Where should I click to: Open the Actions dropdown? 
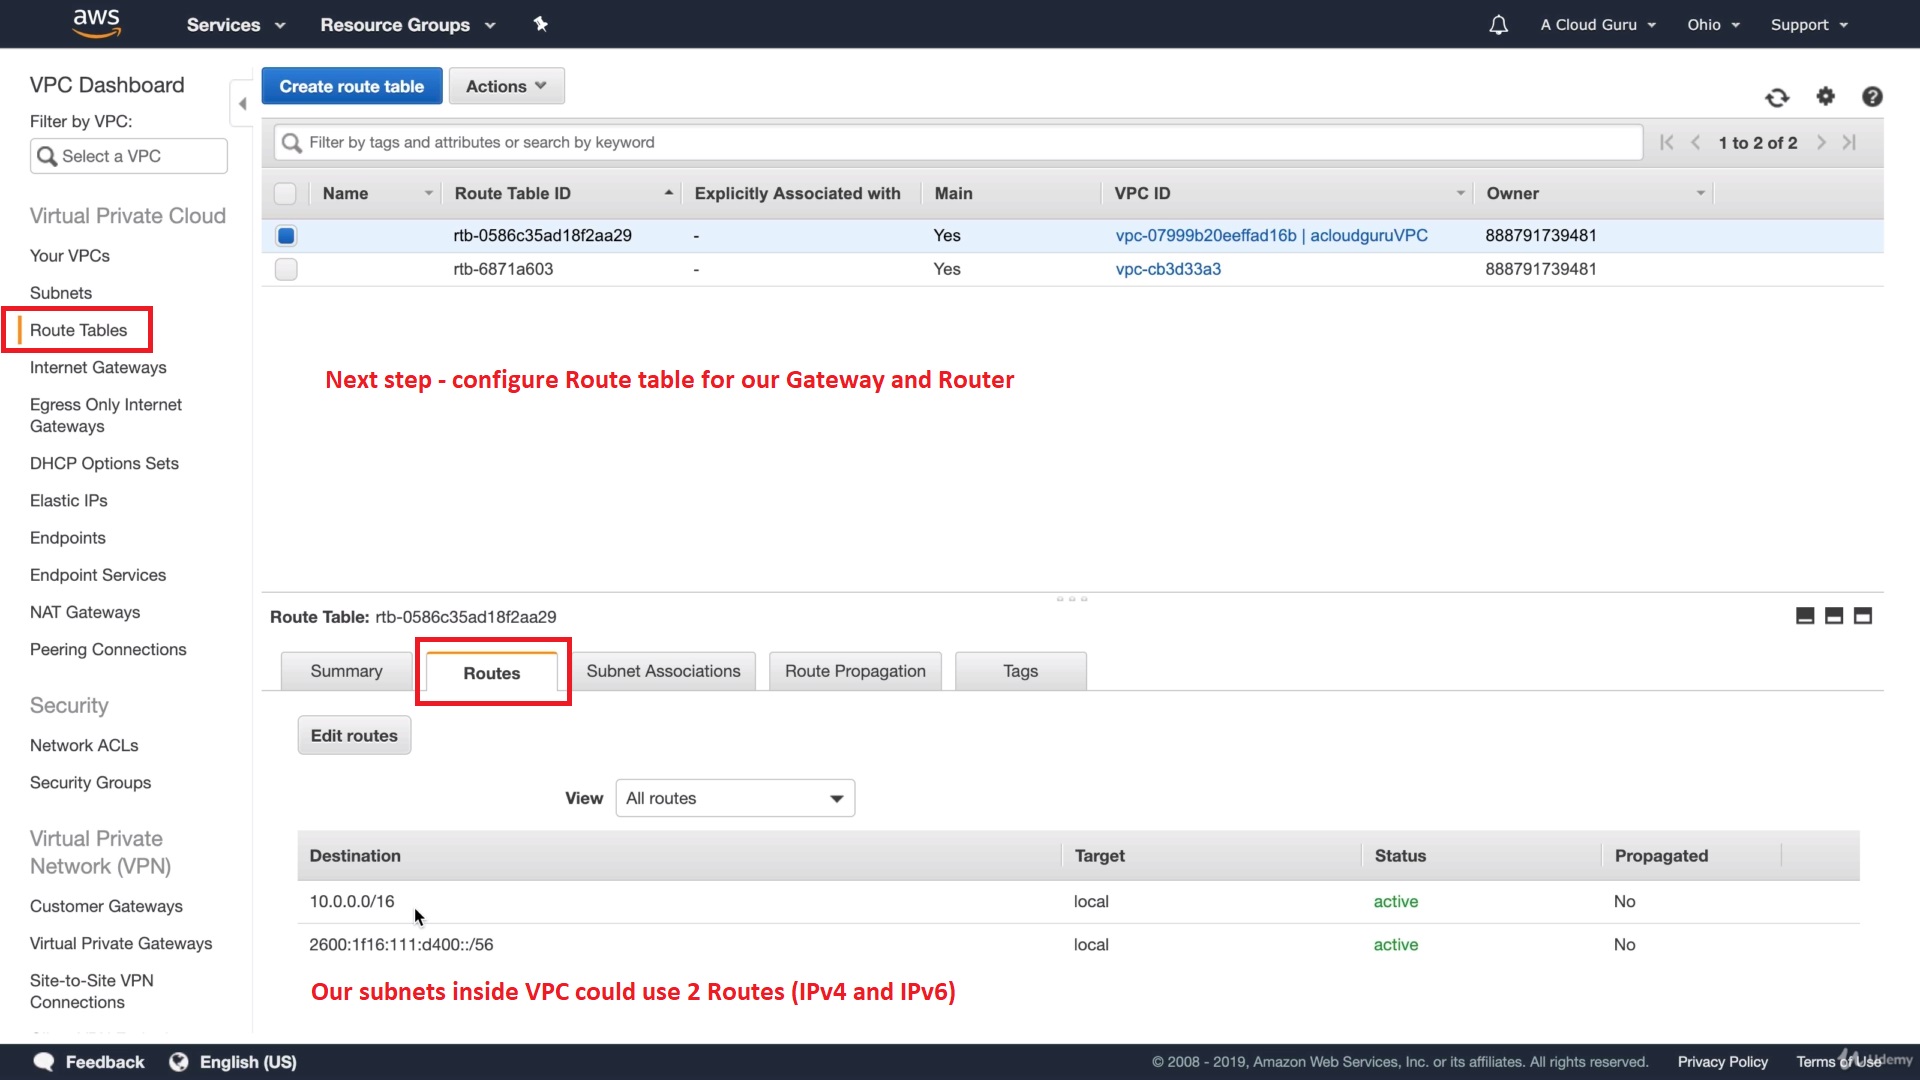pyautogui.click(x=506, y=86)
